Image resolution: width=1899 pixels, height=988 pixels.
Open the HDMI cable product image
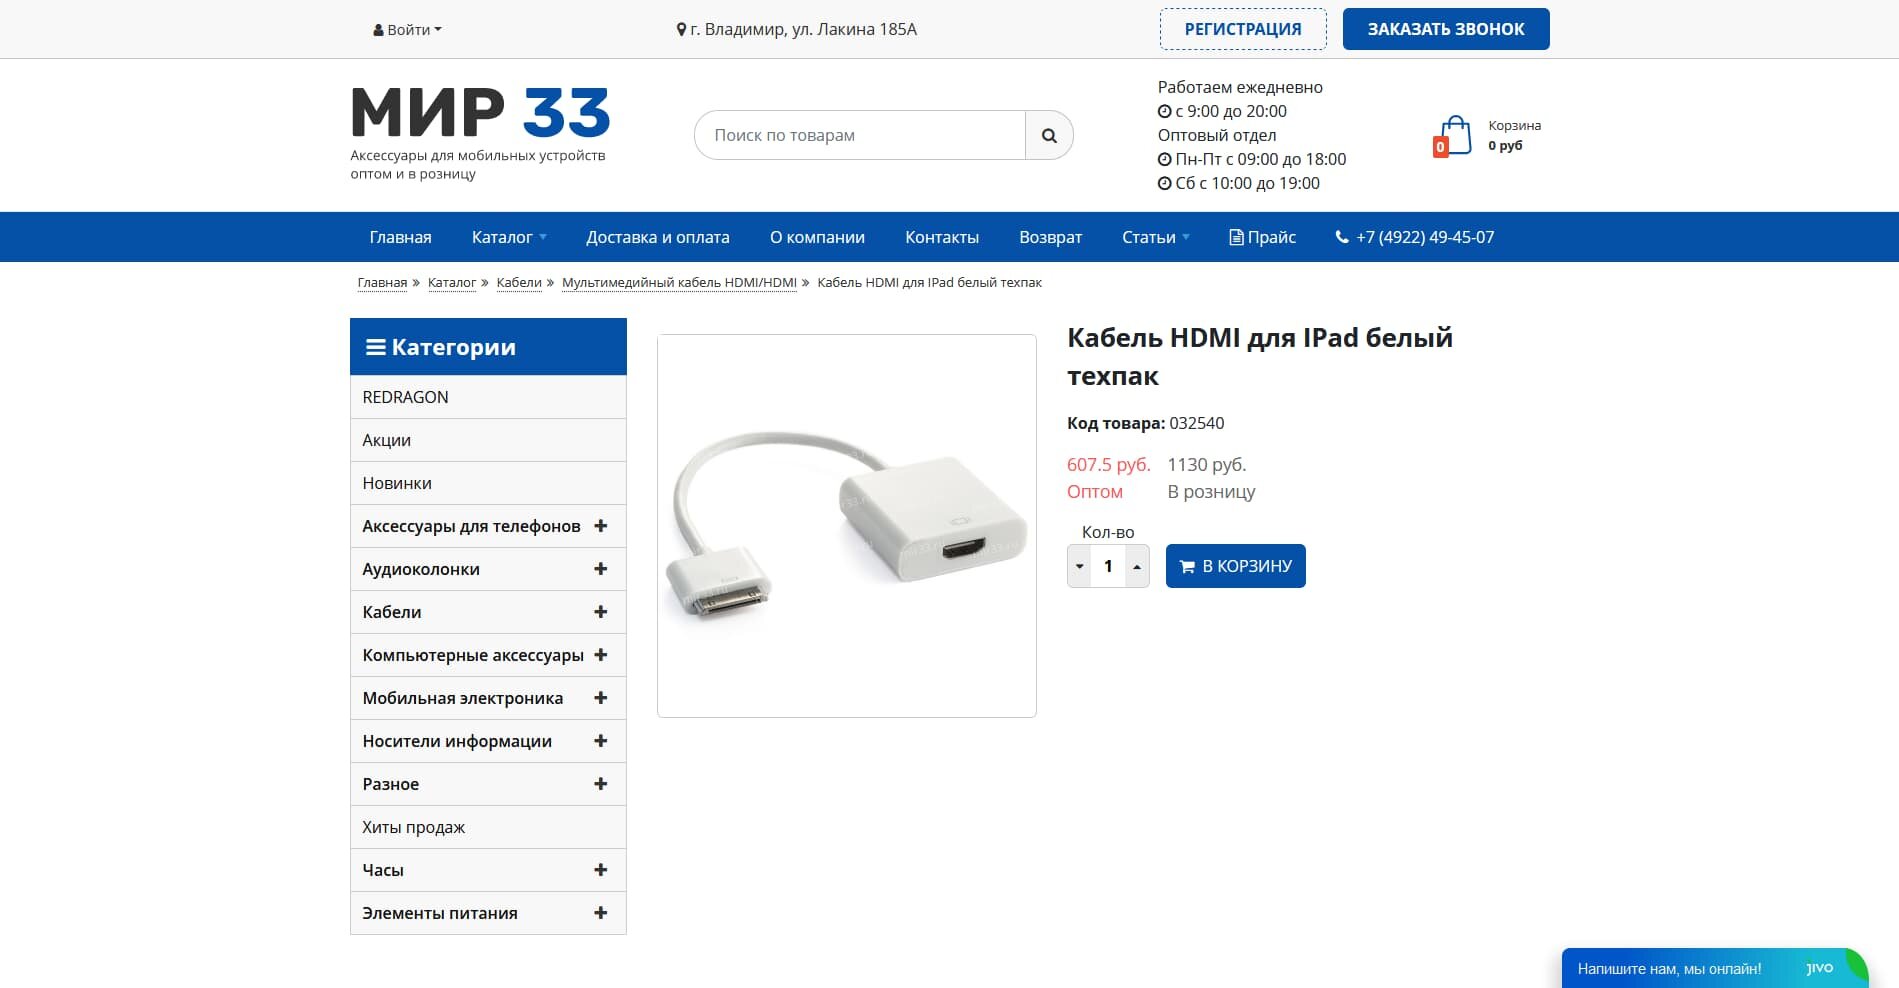[x=847, y=526]
